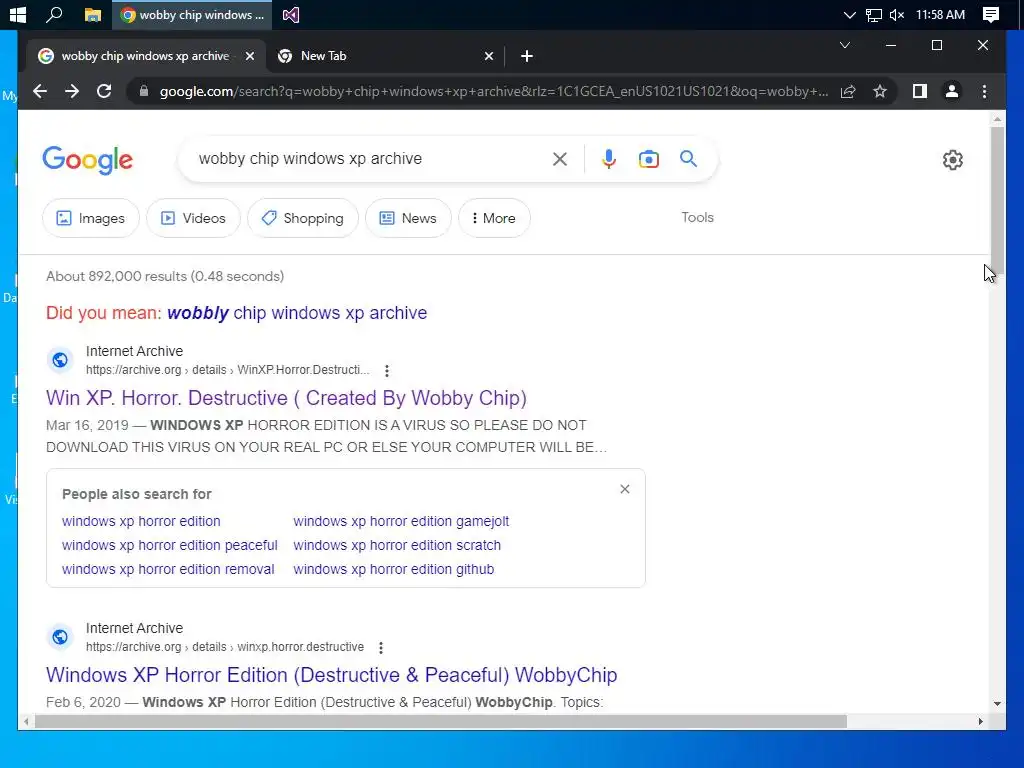
Task: Search windows xp horror edition peaceful
Action: coord(170,545)
